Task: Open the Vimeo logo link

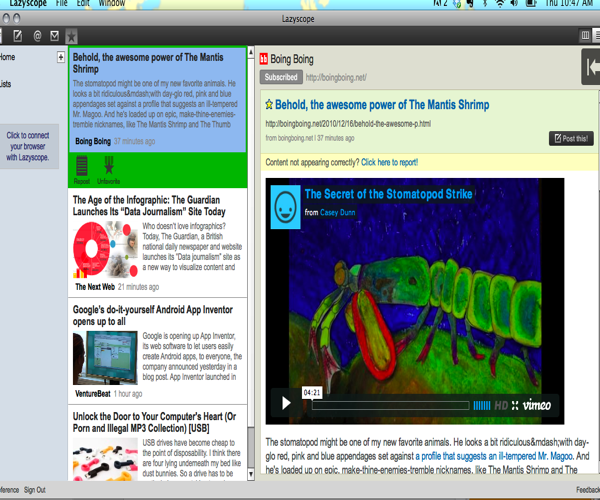Action: click(x=537, y=405)
